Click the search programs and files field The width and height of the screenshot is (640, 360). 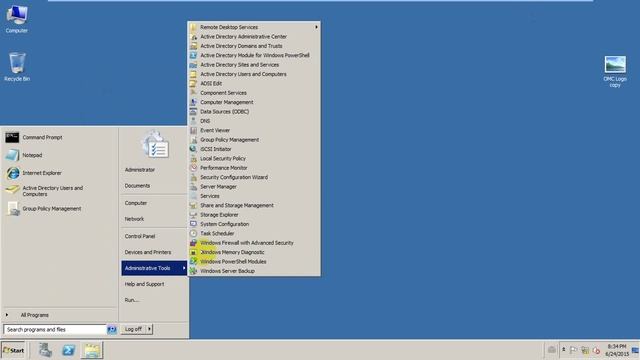coord(55,329)
